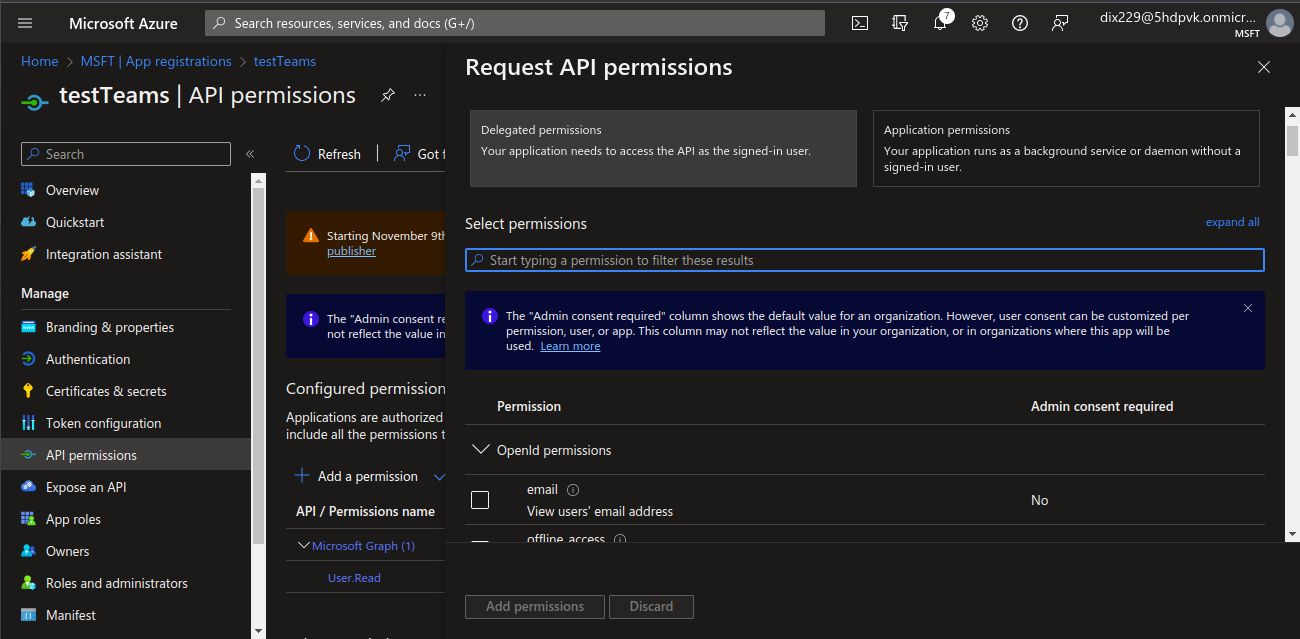The width and height of the screenshot is (1300, 639).
Task: Click the Overview icon in the sidebar
Action: 28,190
